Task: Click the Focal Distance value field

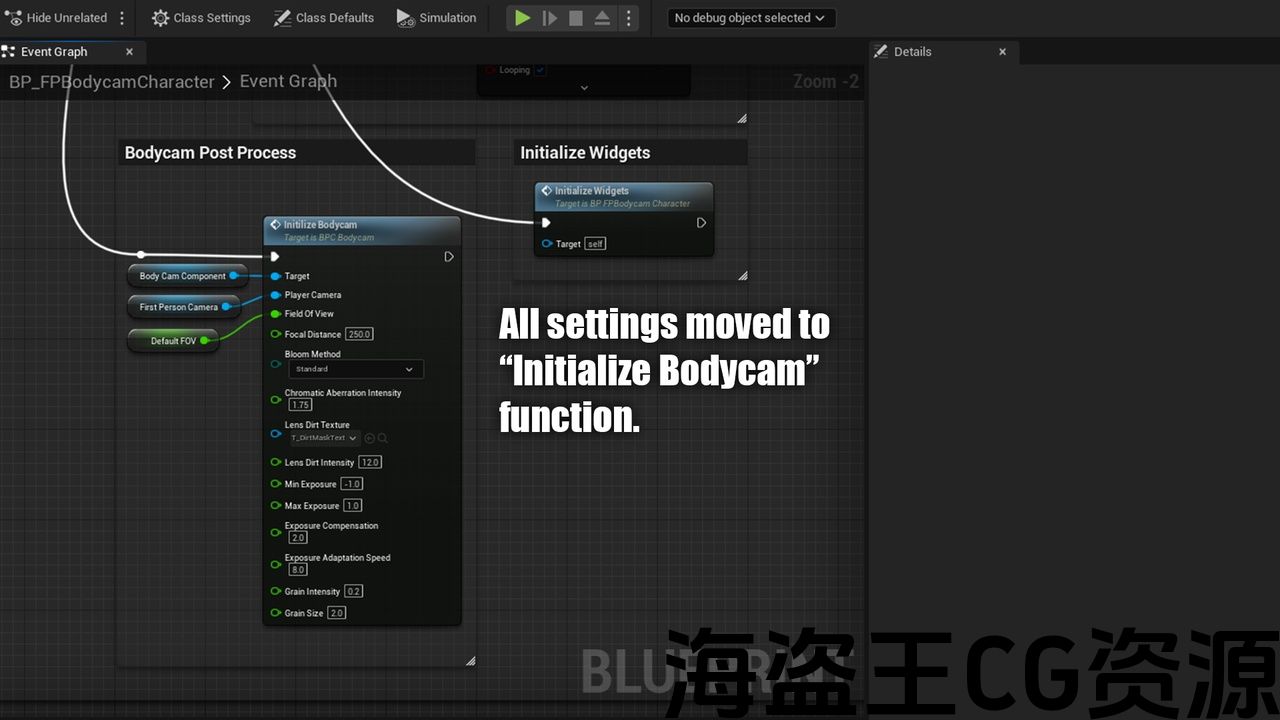Action: coord(359,334)
